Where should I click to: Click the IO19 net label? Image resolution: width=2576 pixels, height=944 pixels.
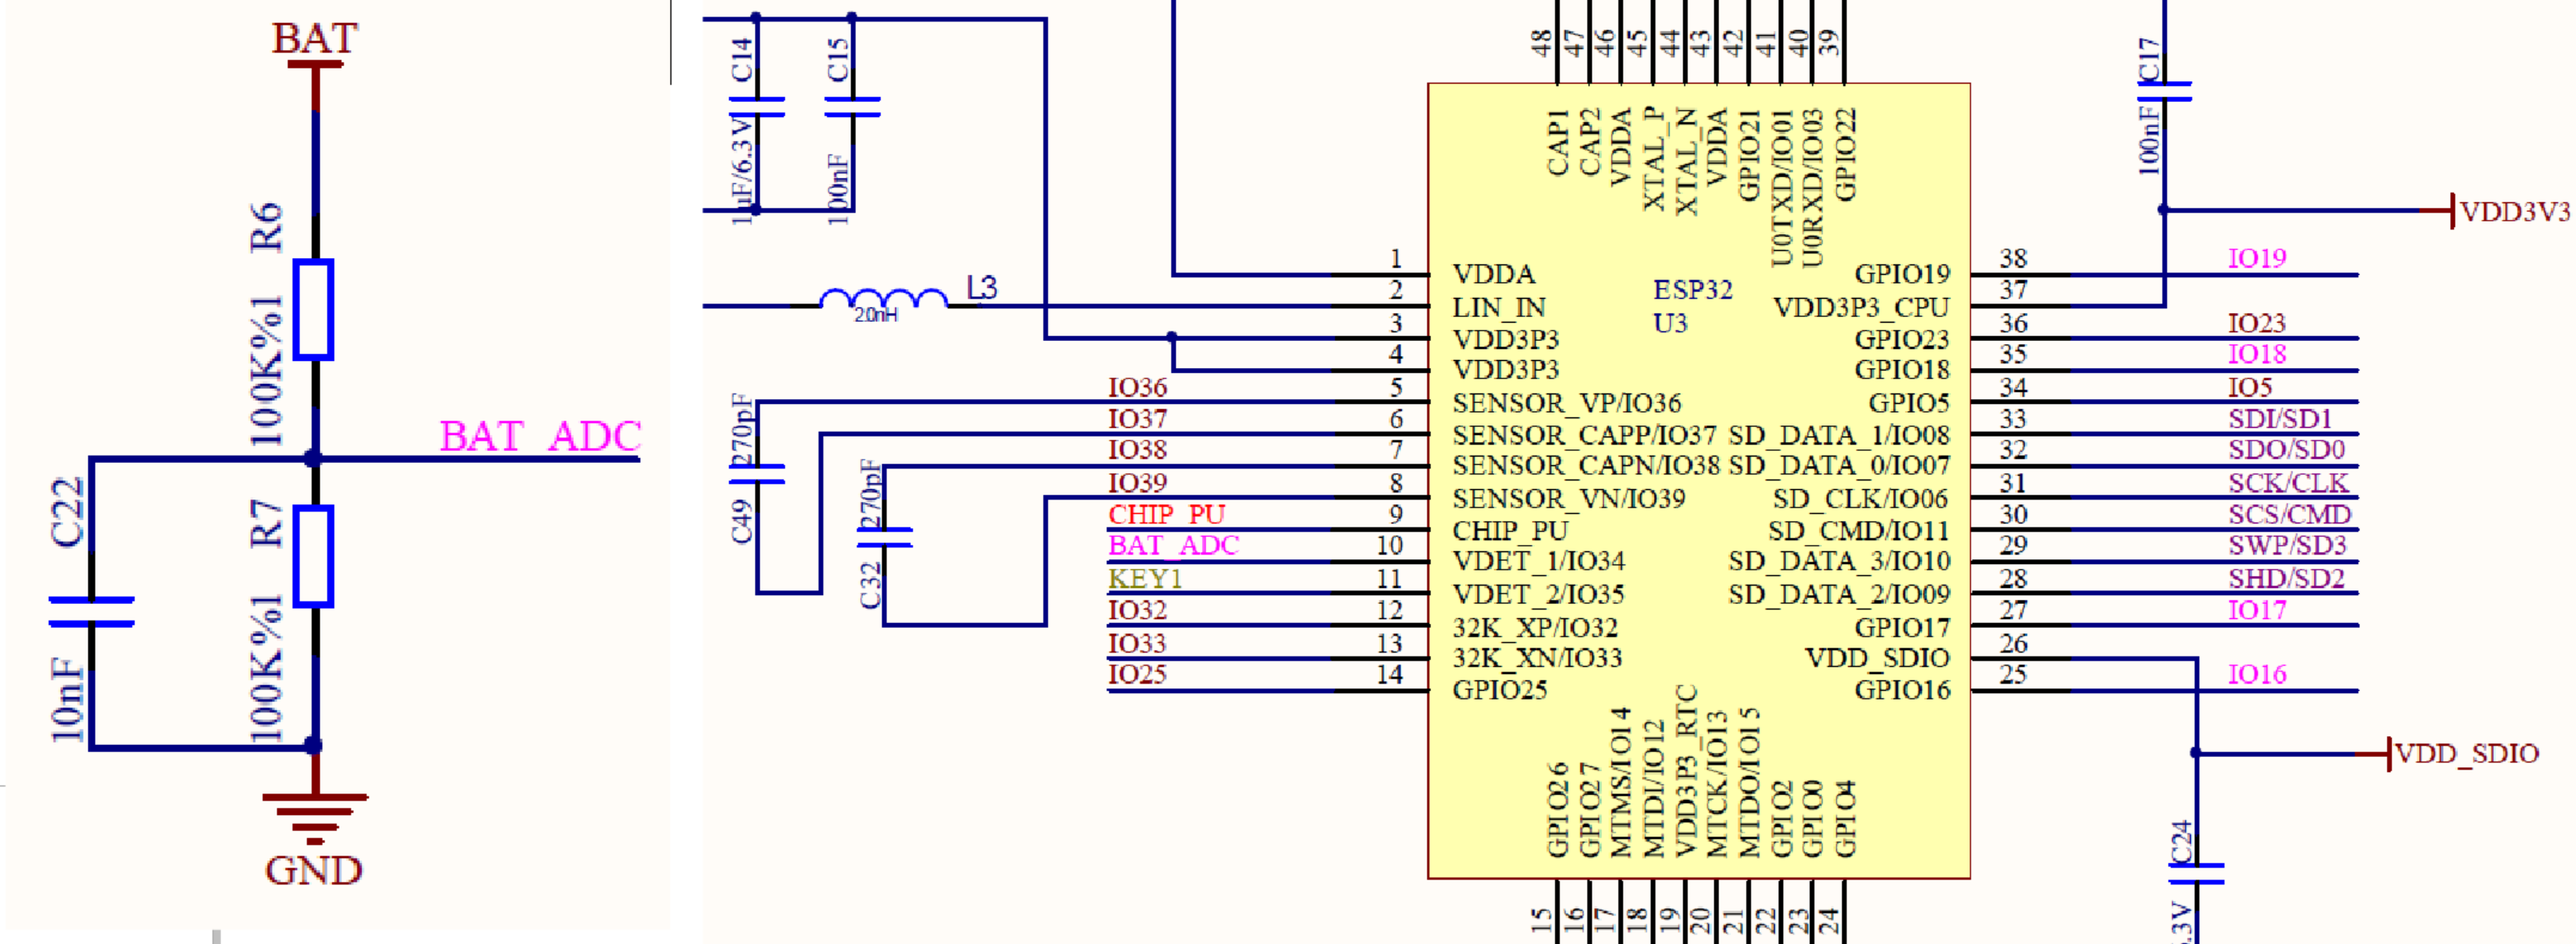point(2256,258)
